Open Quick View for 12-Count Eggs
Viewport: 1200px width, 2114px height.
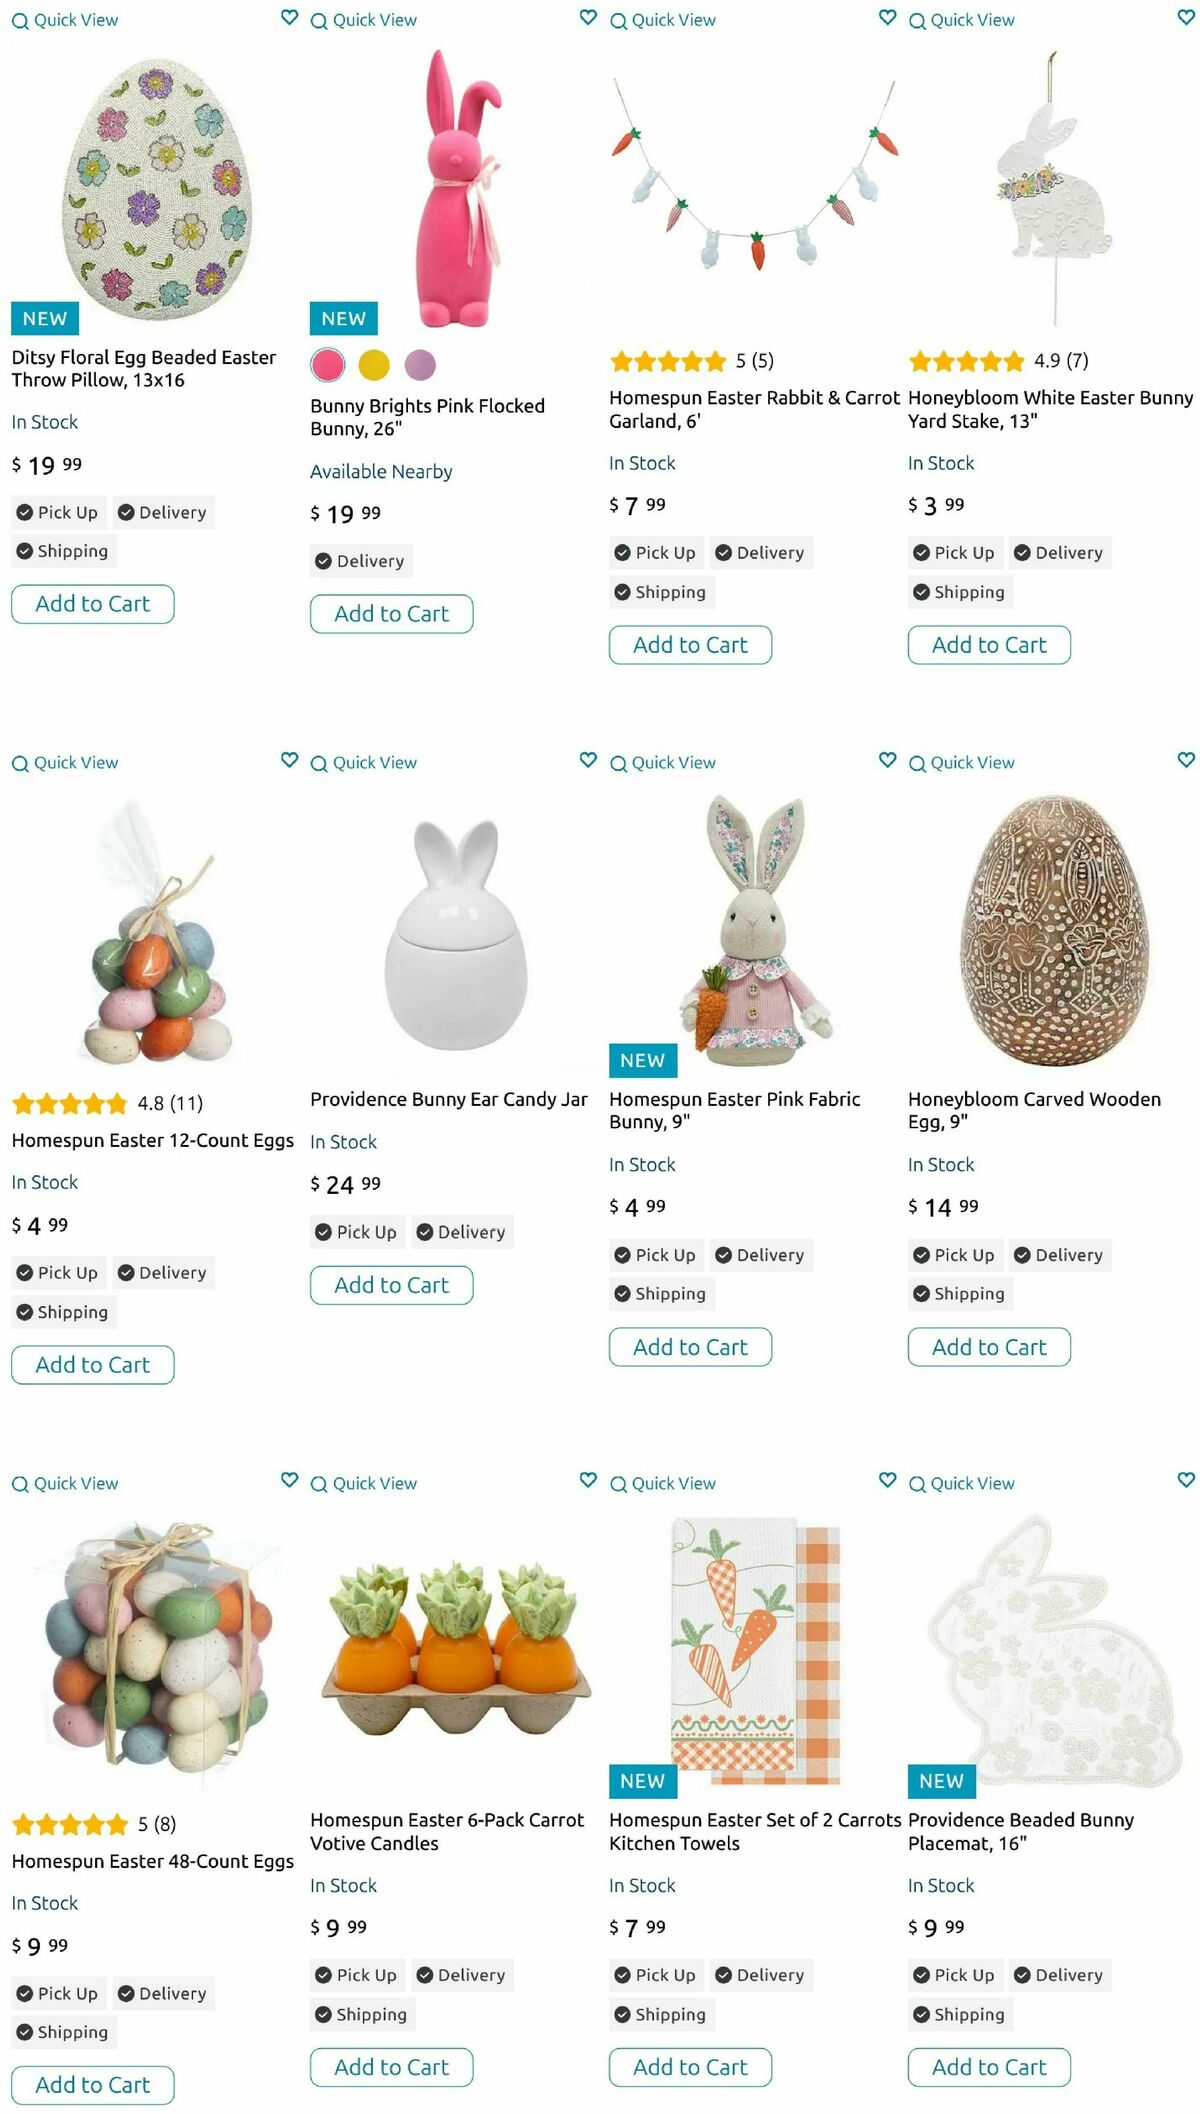tap(65, 763)
